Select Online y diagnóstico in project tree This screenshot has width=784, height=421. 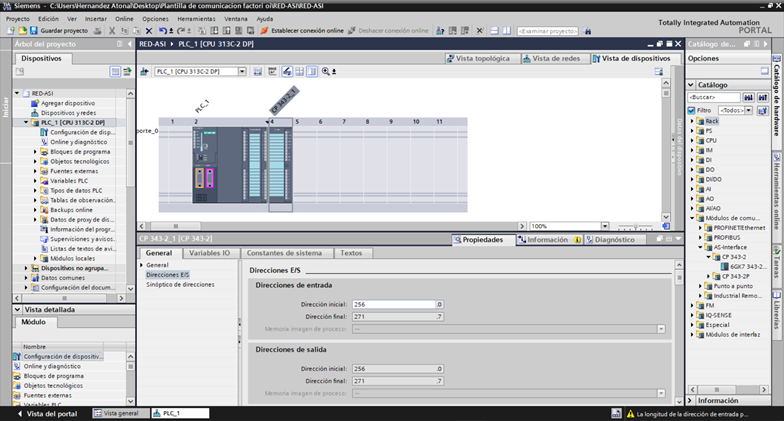[78, 142]
